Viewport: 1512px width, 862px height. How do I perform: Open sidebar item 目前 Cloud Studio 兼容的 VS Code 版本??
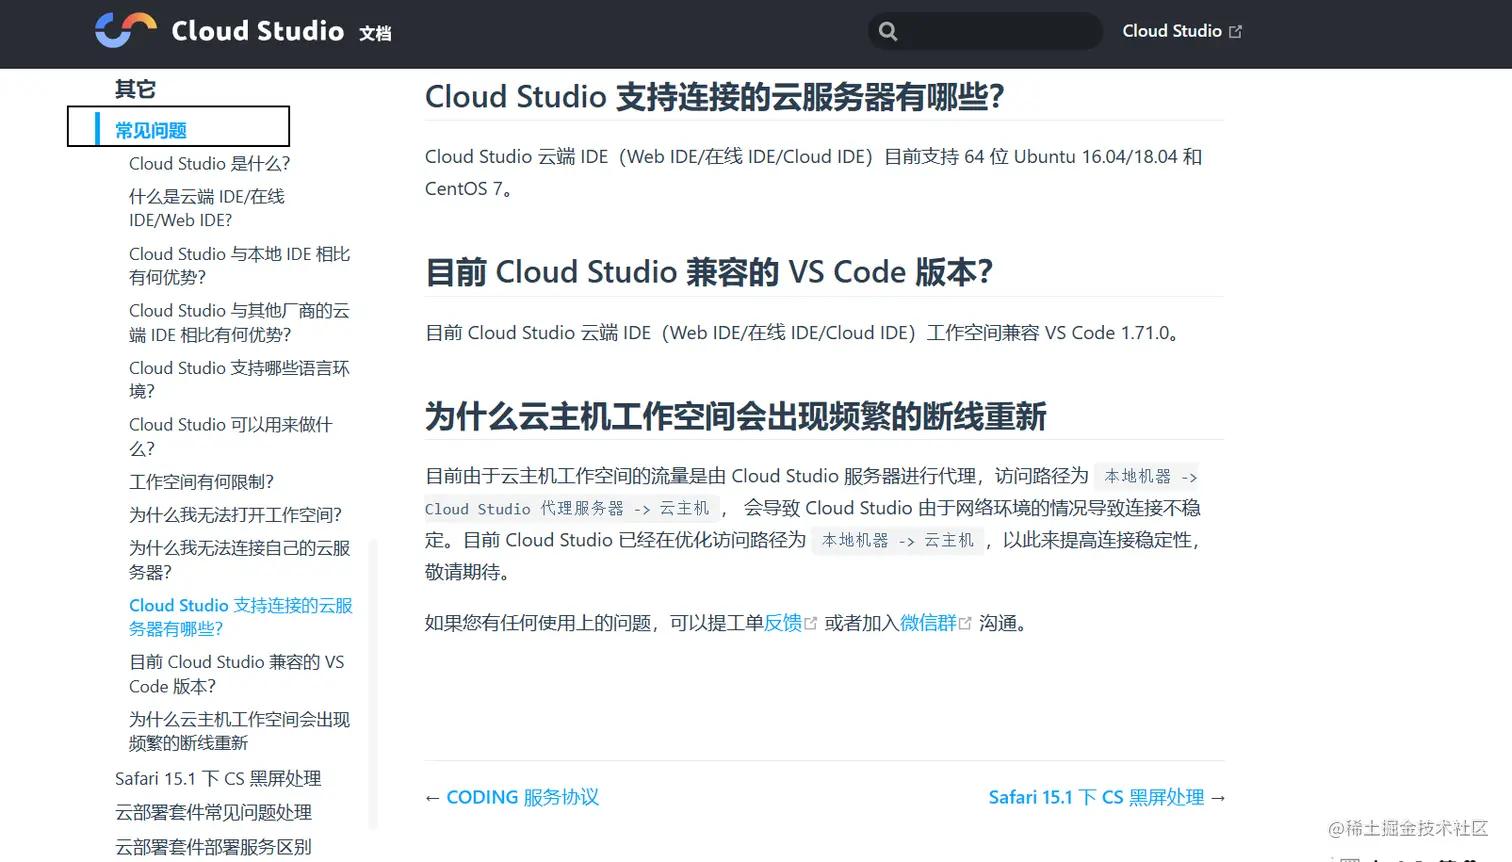coord(236,674)
